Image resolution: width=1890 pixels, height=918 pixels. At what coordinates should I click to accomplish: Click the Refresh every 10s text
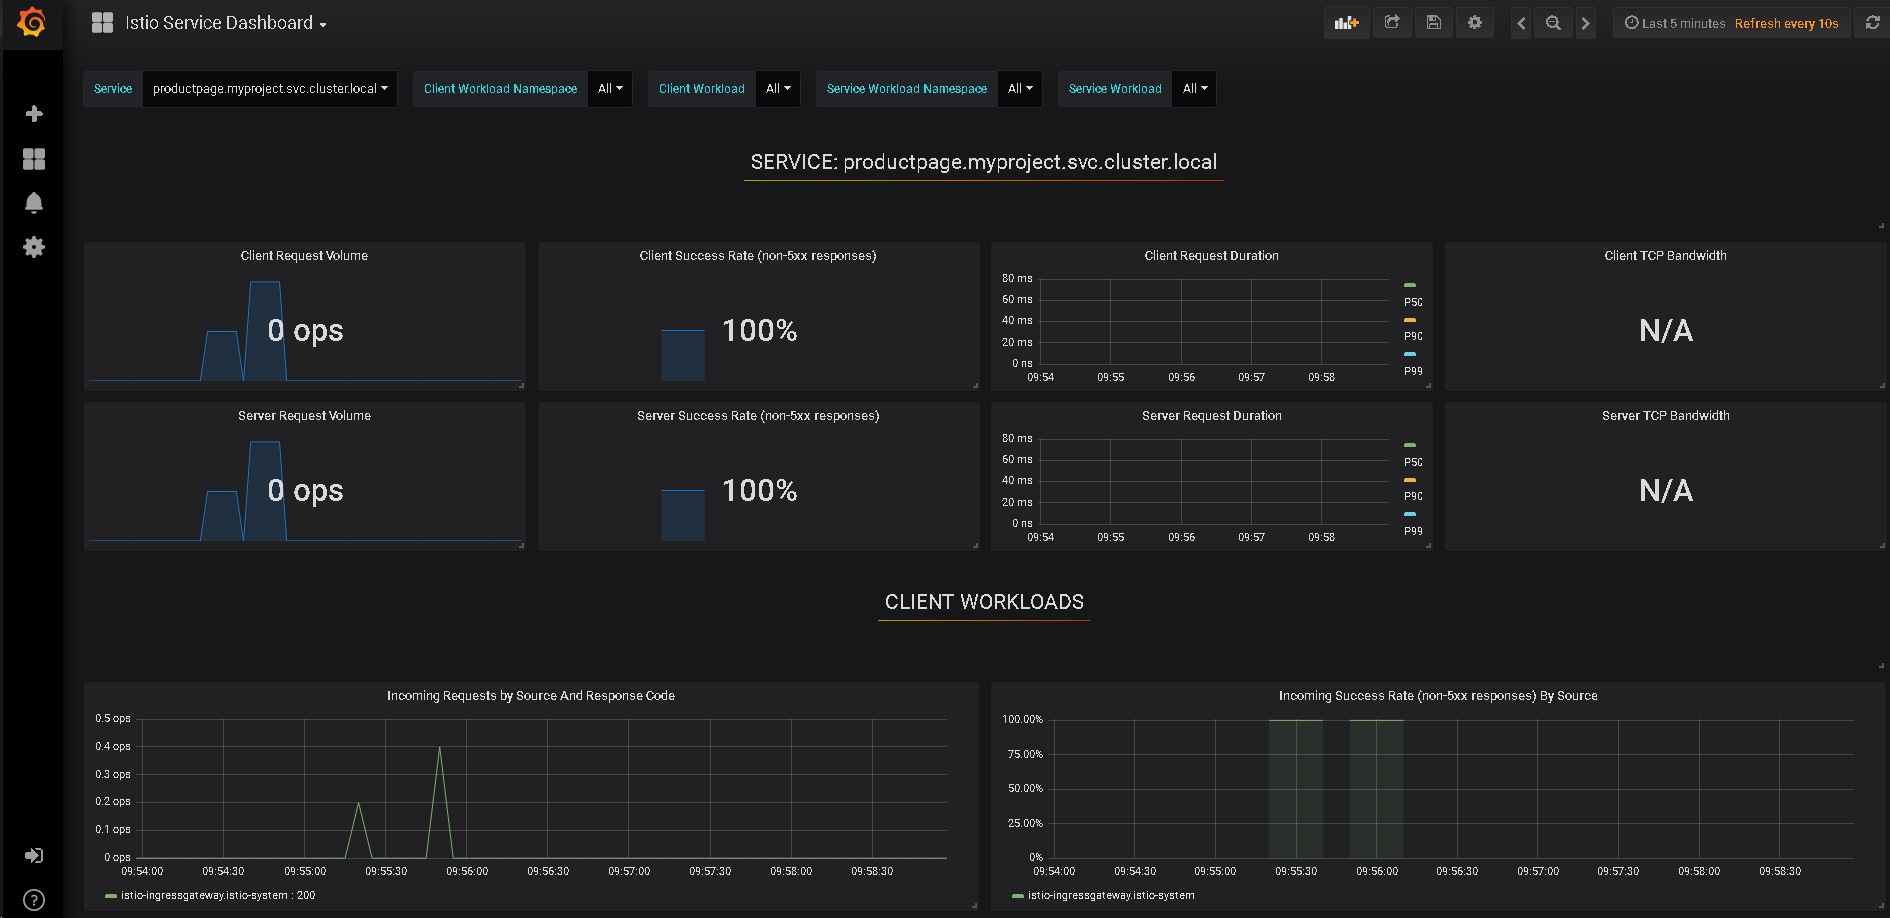1787,23
